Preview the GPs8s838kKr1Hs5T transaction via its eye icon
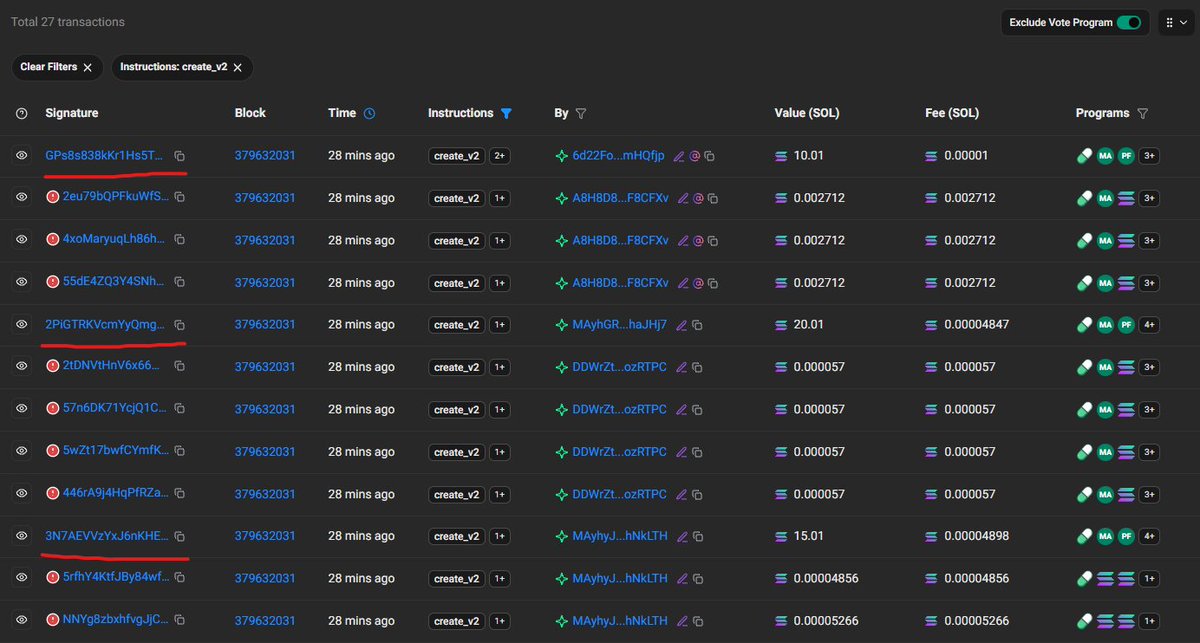The image size is (1200, 643). 21,155
